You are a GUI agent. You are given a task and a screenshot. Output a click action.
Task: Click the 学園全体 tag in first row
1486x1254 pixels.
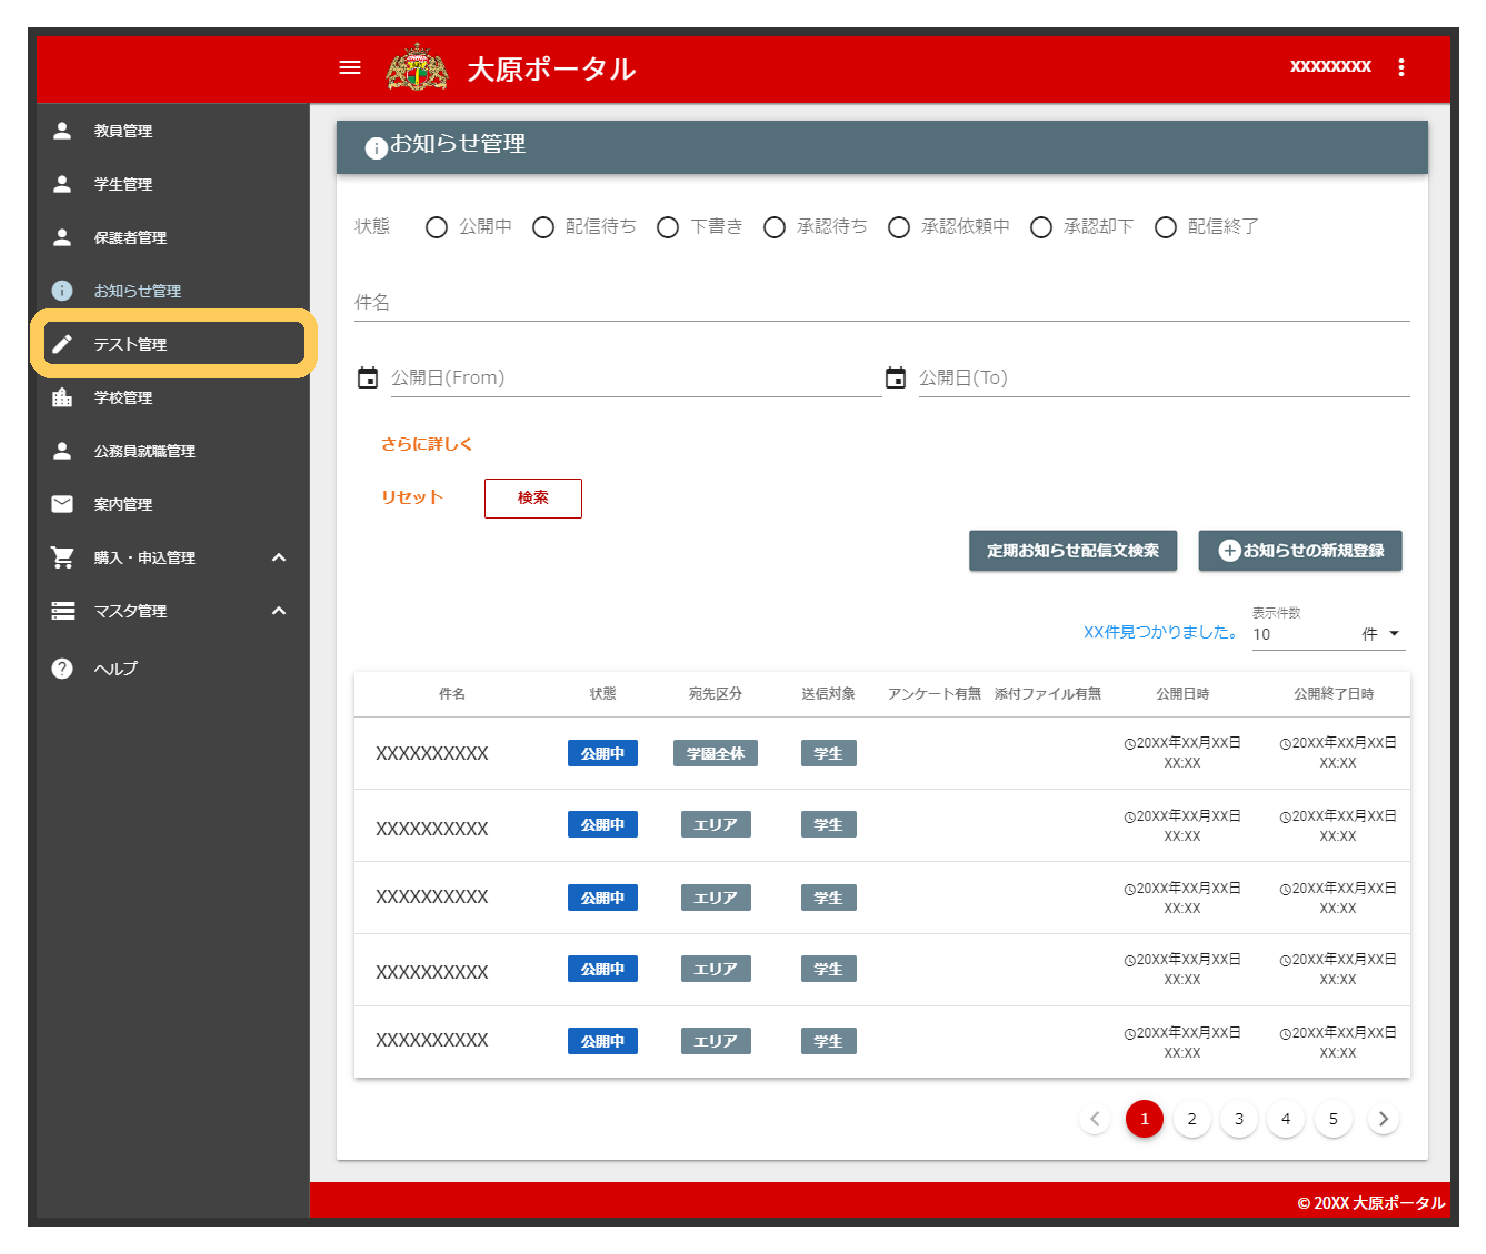[x=716, y=753]
